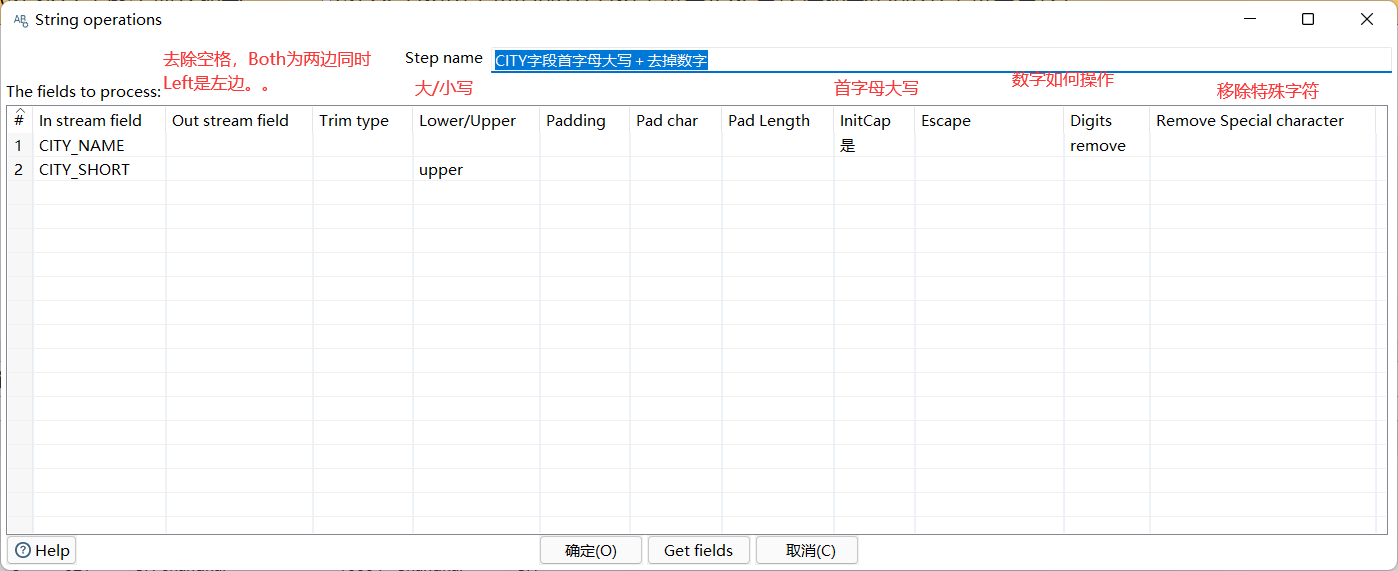
Task: Click Out stream field cell for CITY_NAME
Action: point(239,145)
